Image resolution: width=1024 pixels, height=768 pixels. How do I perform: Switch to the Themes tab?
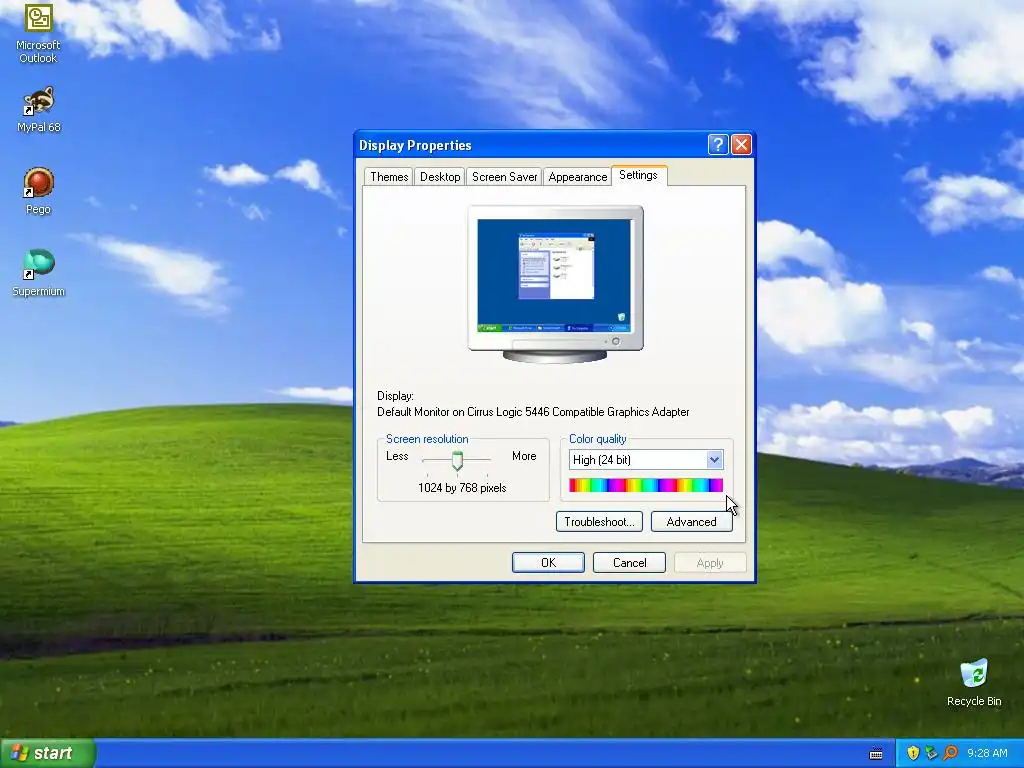pos(389,177)
